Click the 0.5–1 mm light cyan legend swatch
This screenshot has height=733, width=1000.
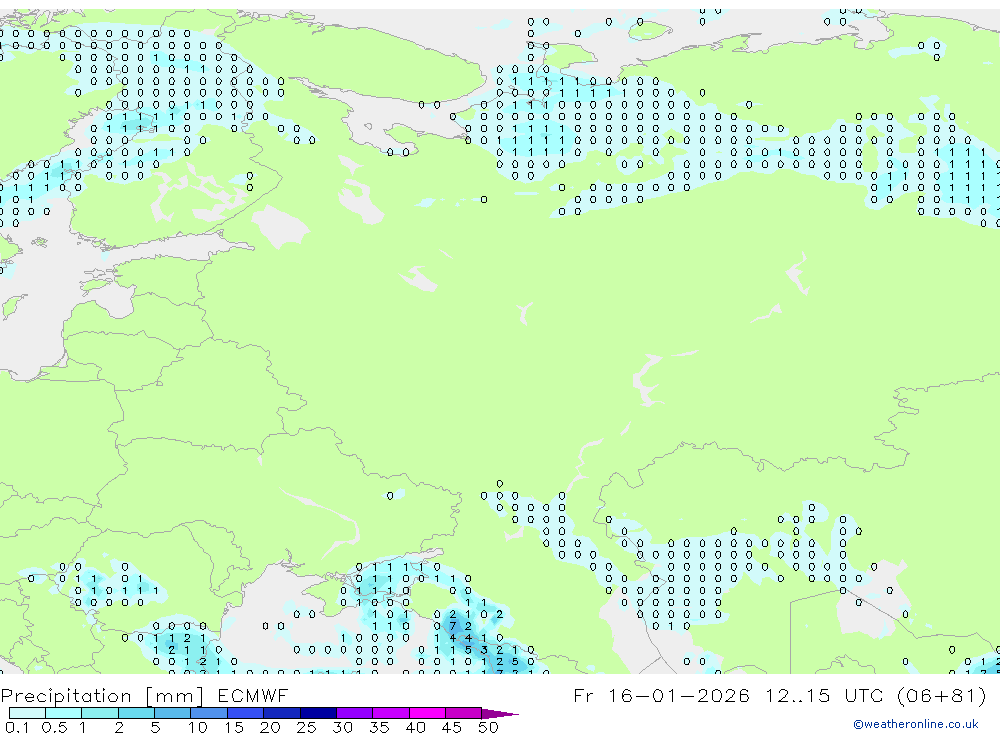[x=64, y=713]
